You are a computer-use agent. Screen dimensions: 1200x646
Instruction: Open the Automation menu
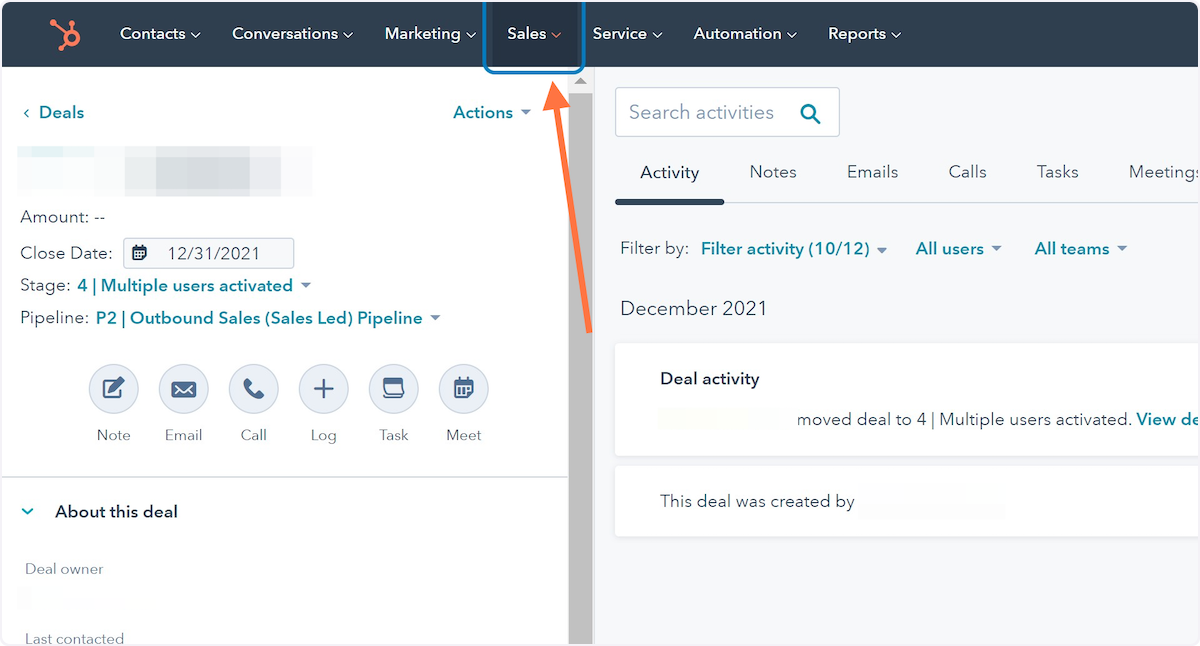[x=745, y=34]
